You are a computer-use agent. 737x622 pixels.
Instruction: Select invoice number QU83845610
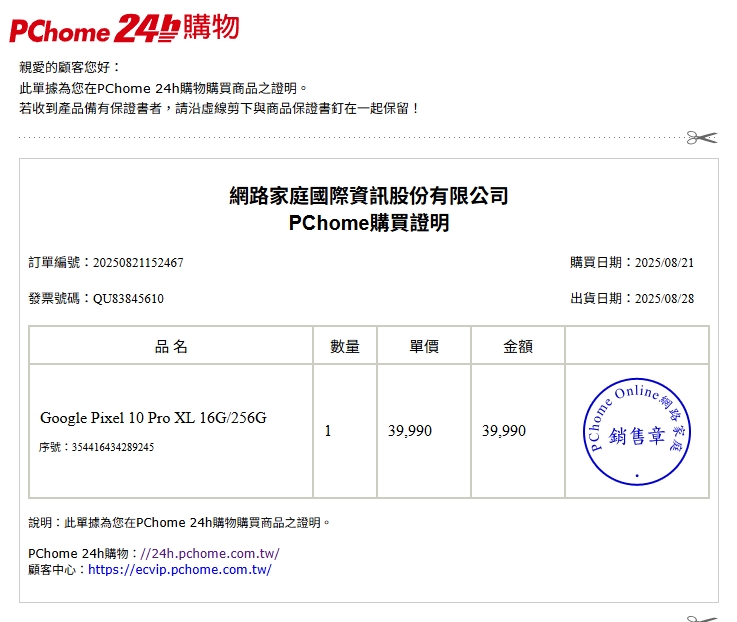pyautogui.click(x=128, y=299)
